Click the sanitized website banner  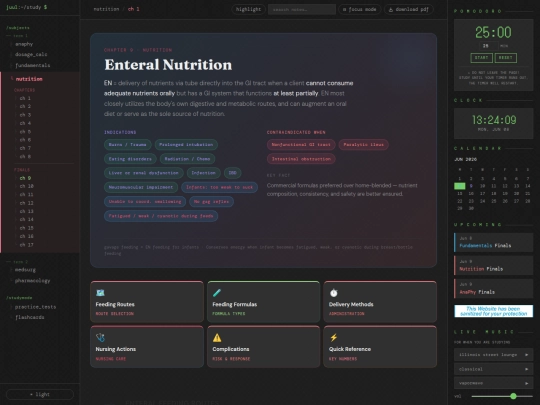click(494, 311)
